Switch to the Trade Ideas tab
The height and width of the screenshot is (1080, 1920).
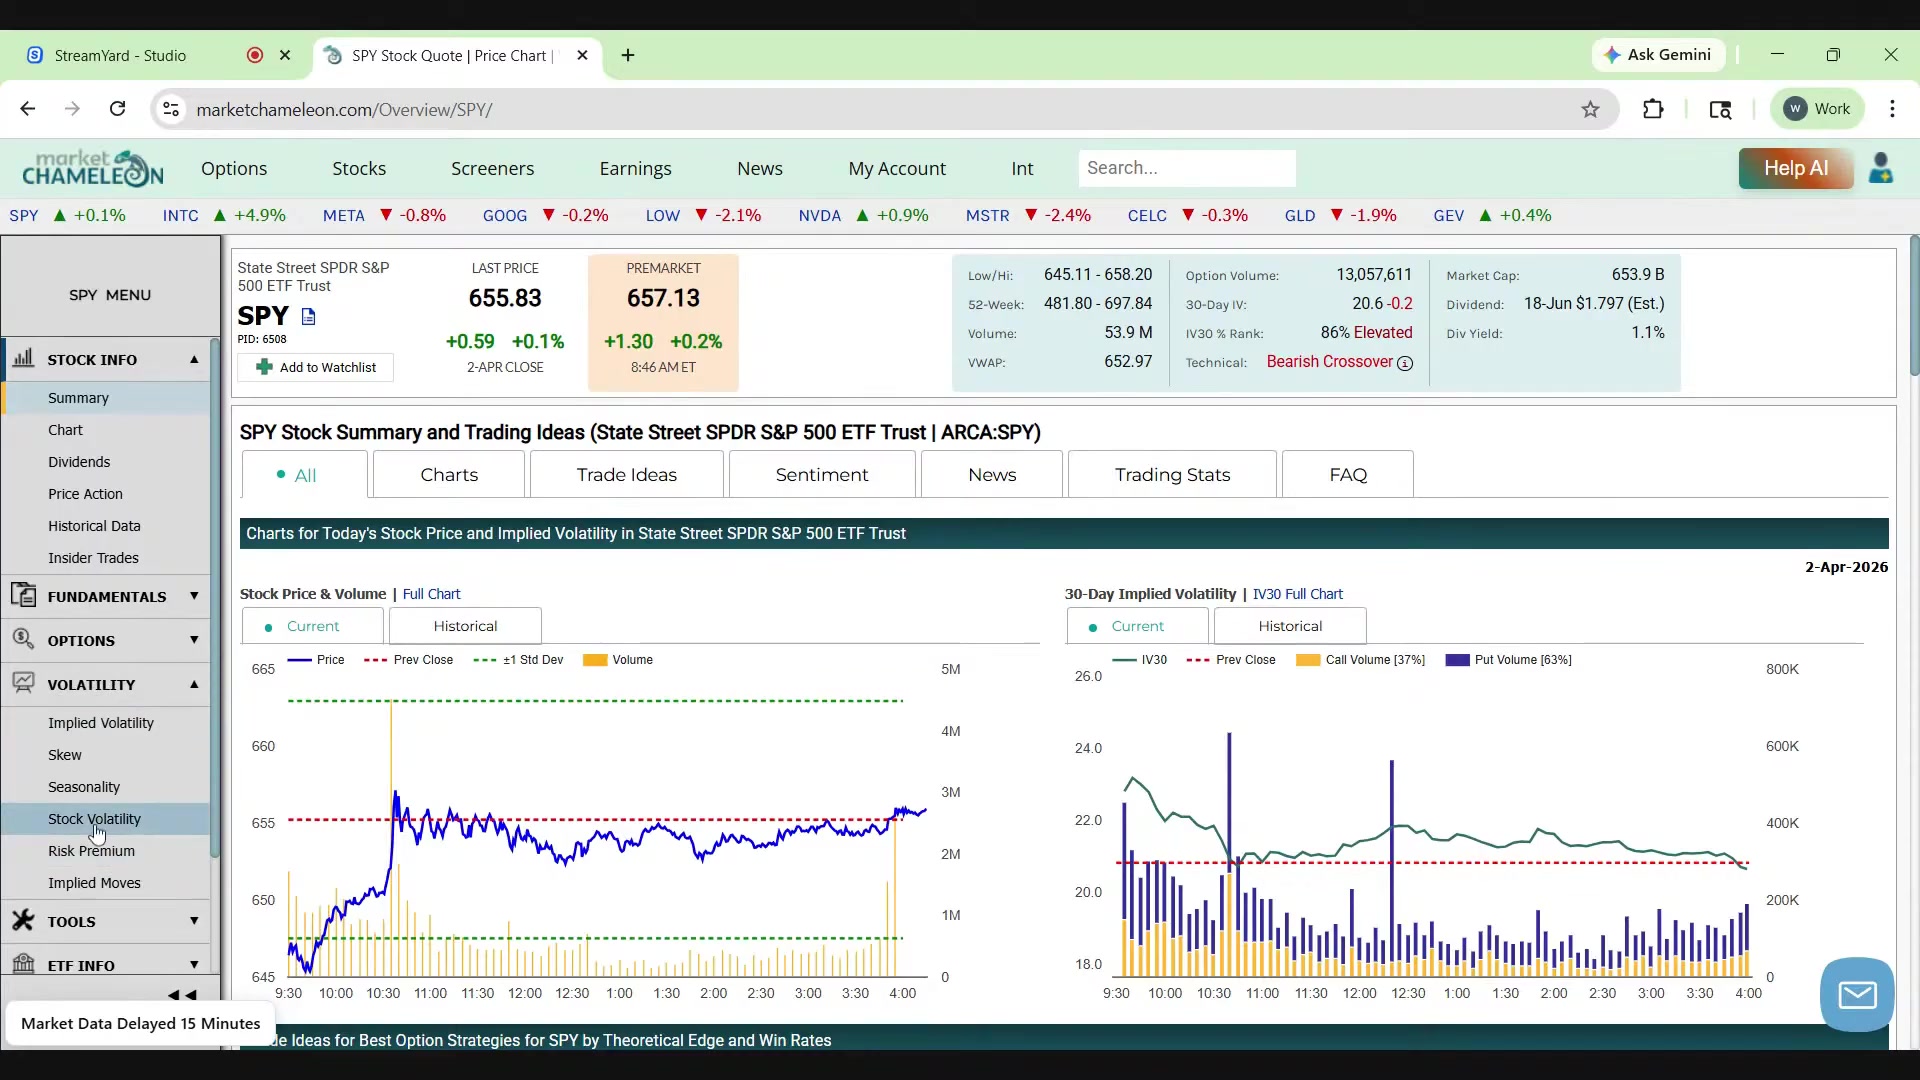point(627,475)
